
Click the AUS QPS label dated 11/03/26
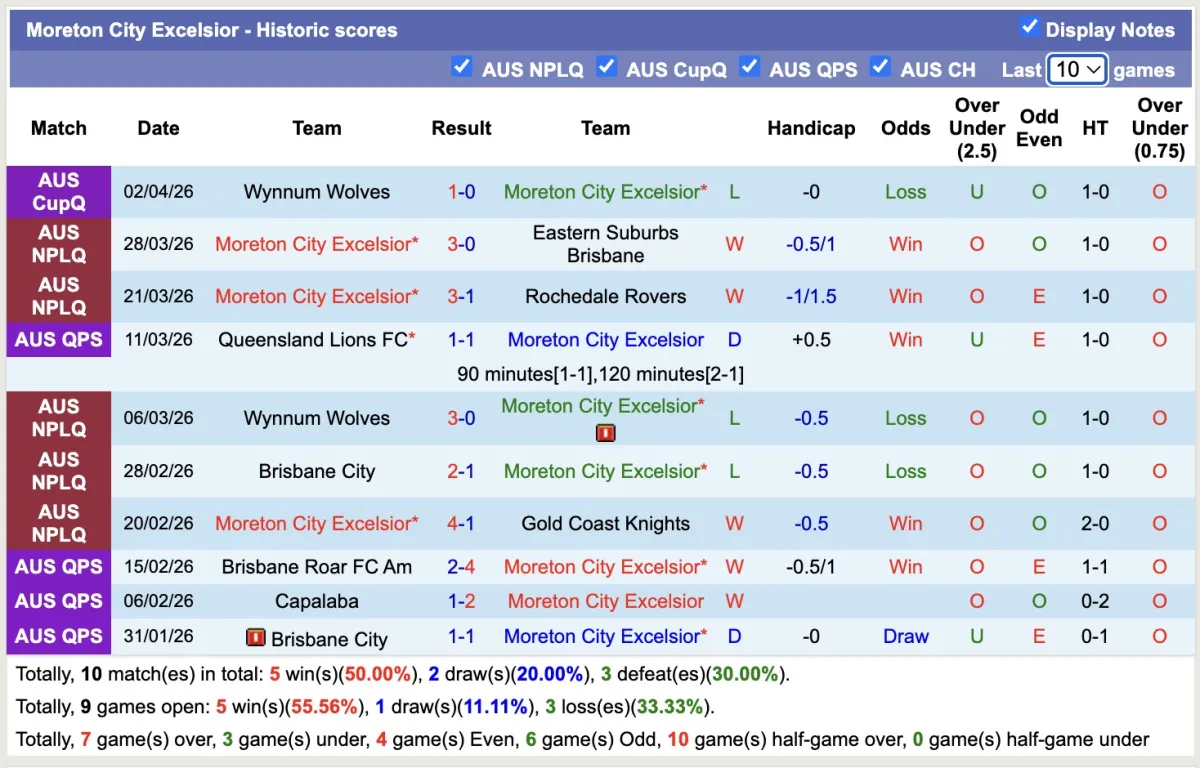click(59, 340)
